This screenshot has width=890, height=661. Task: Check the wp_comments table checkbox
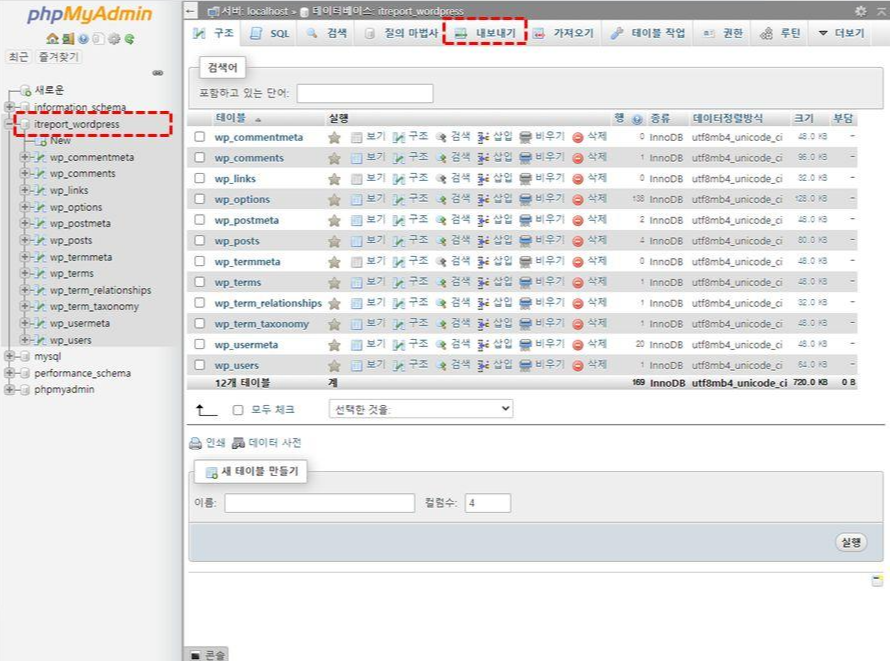tap(199, 157)
